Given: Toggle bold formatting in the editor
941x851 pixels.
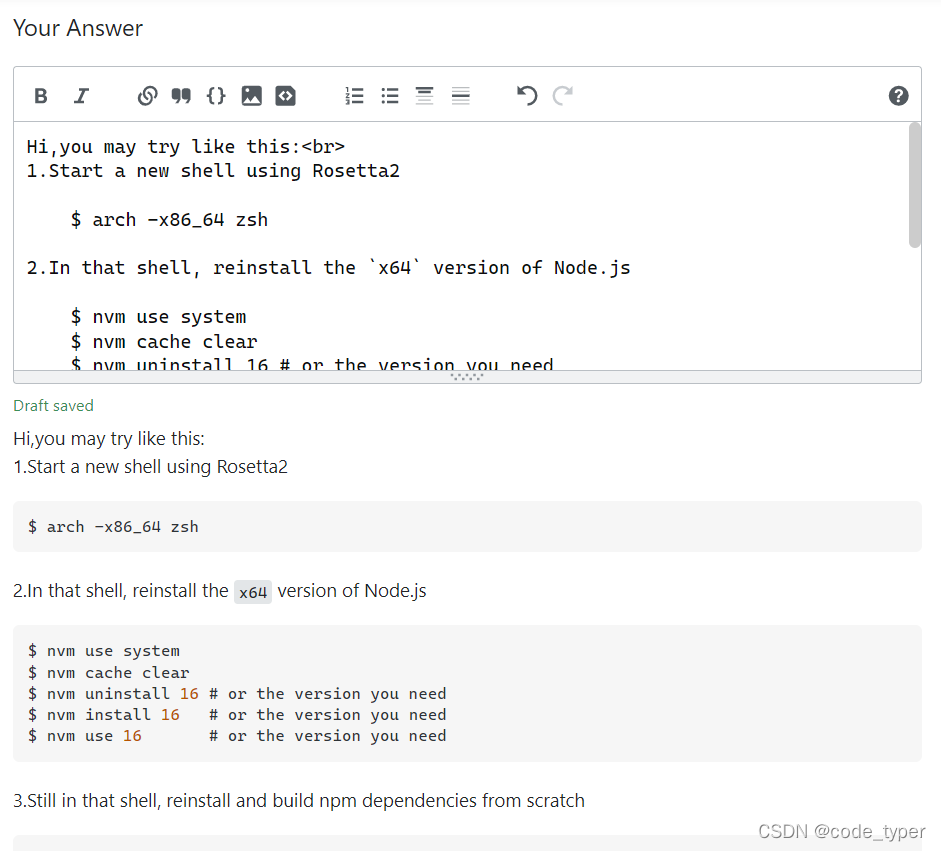Looking at the screenshot, I should (40, 96).
